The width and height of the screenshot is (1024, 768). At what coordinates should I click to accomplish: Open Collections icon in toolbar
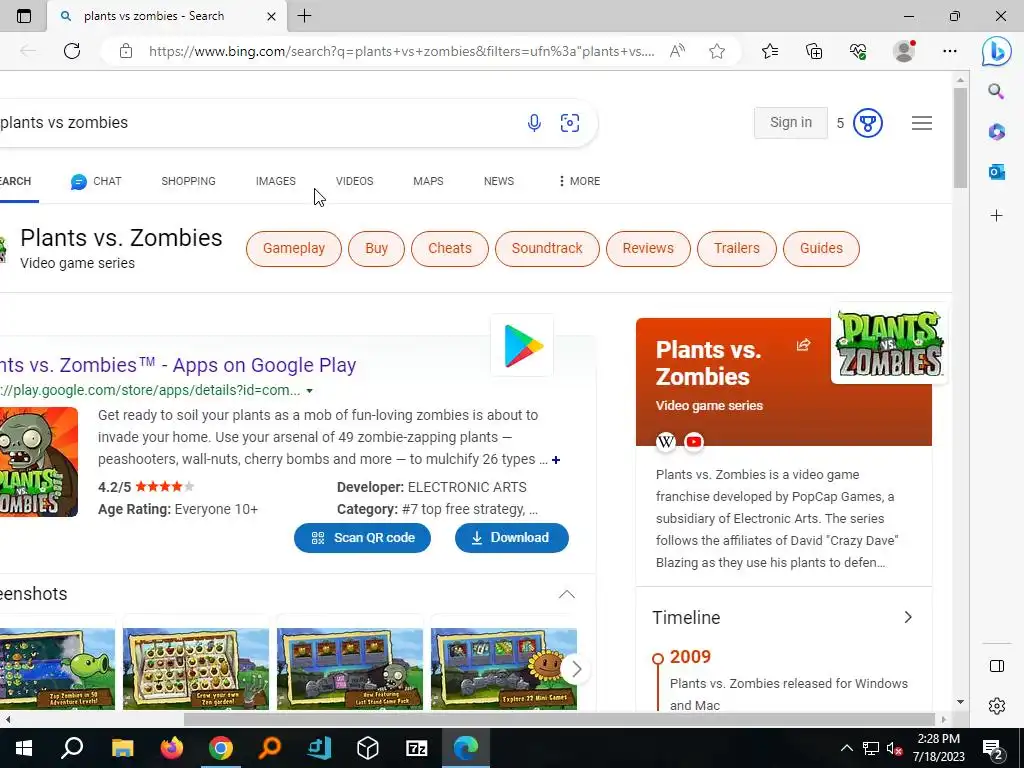(814, 51)
